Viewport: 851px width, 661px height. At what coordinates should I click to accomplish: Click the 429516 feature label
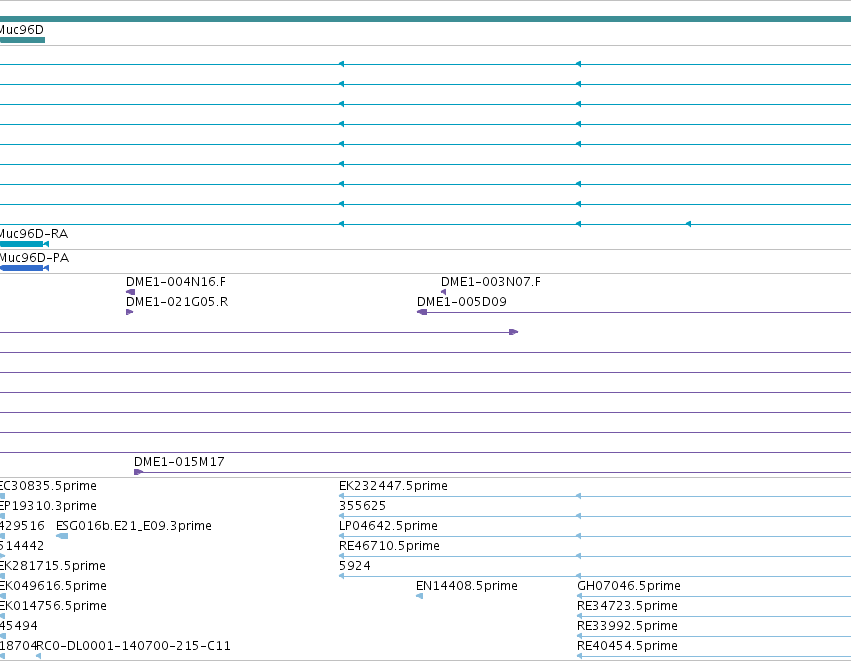[x=22, y=526]
